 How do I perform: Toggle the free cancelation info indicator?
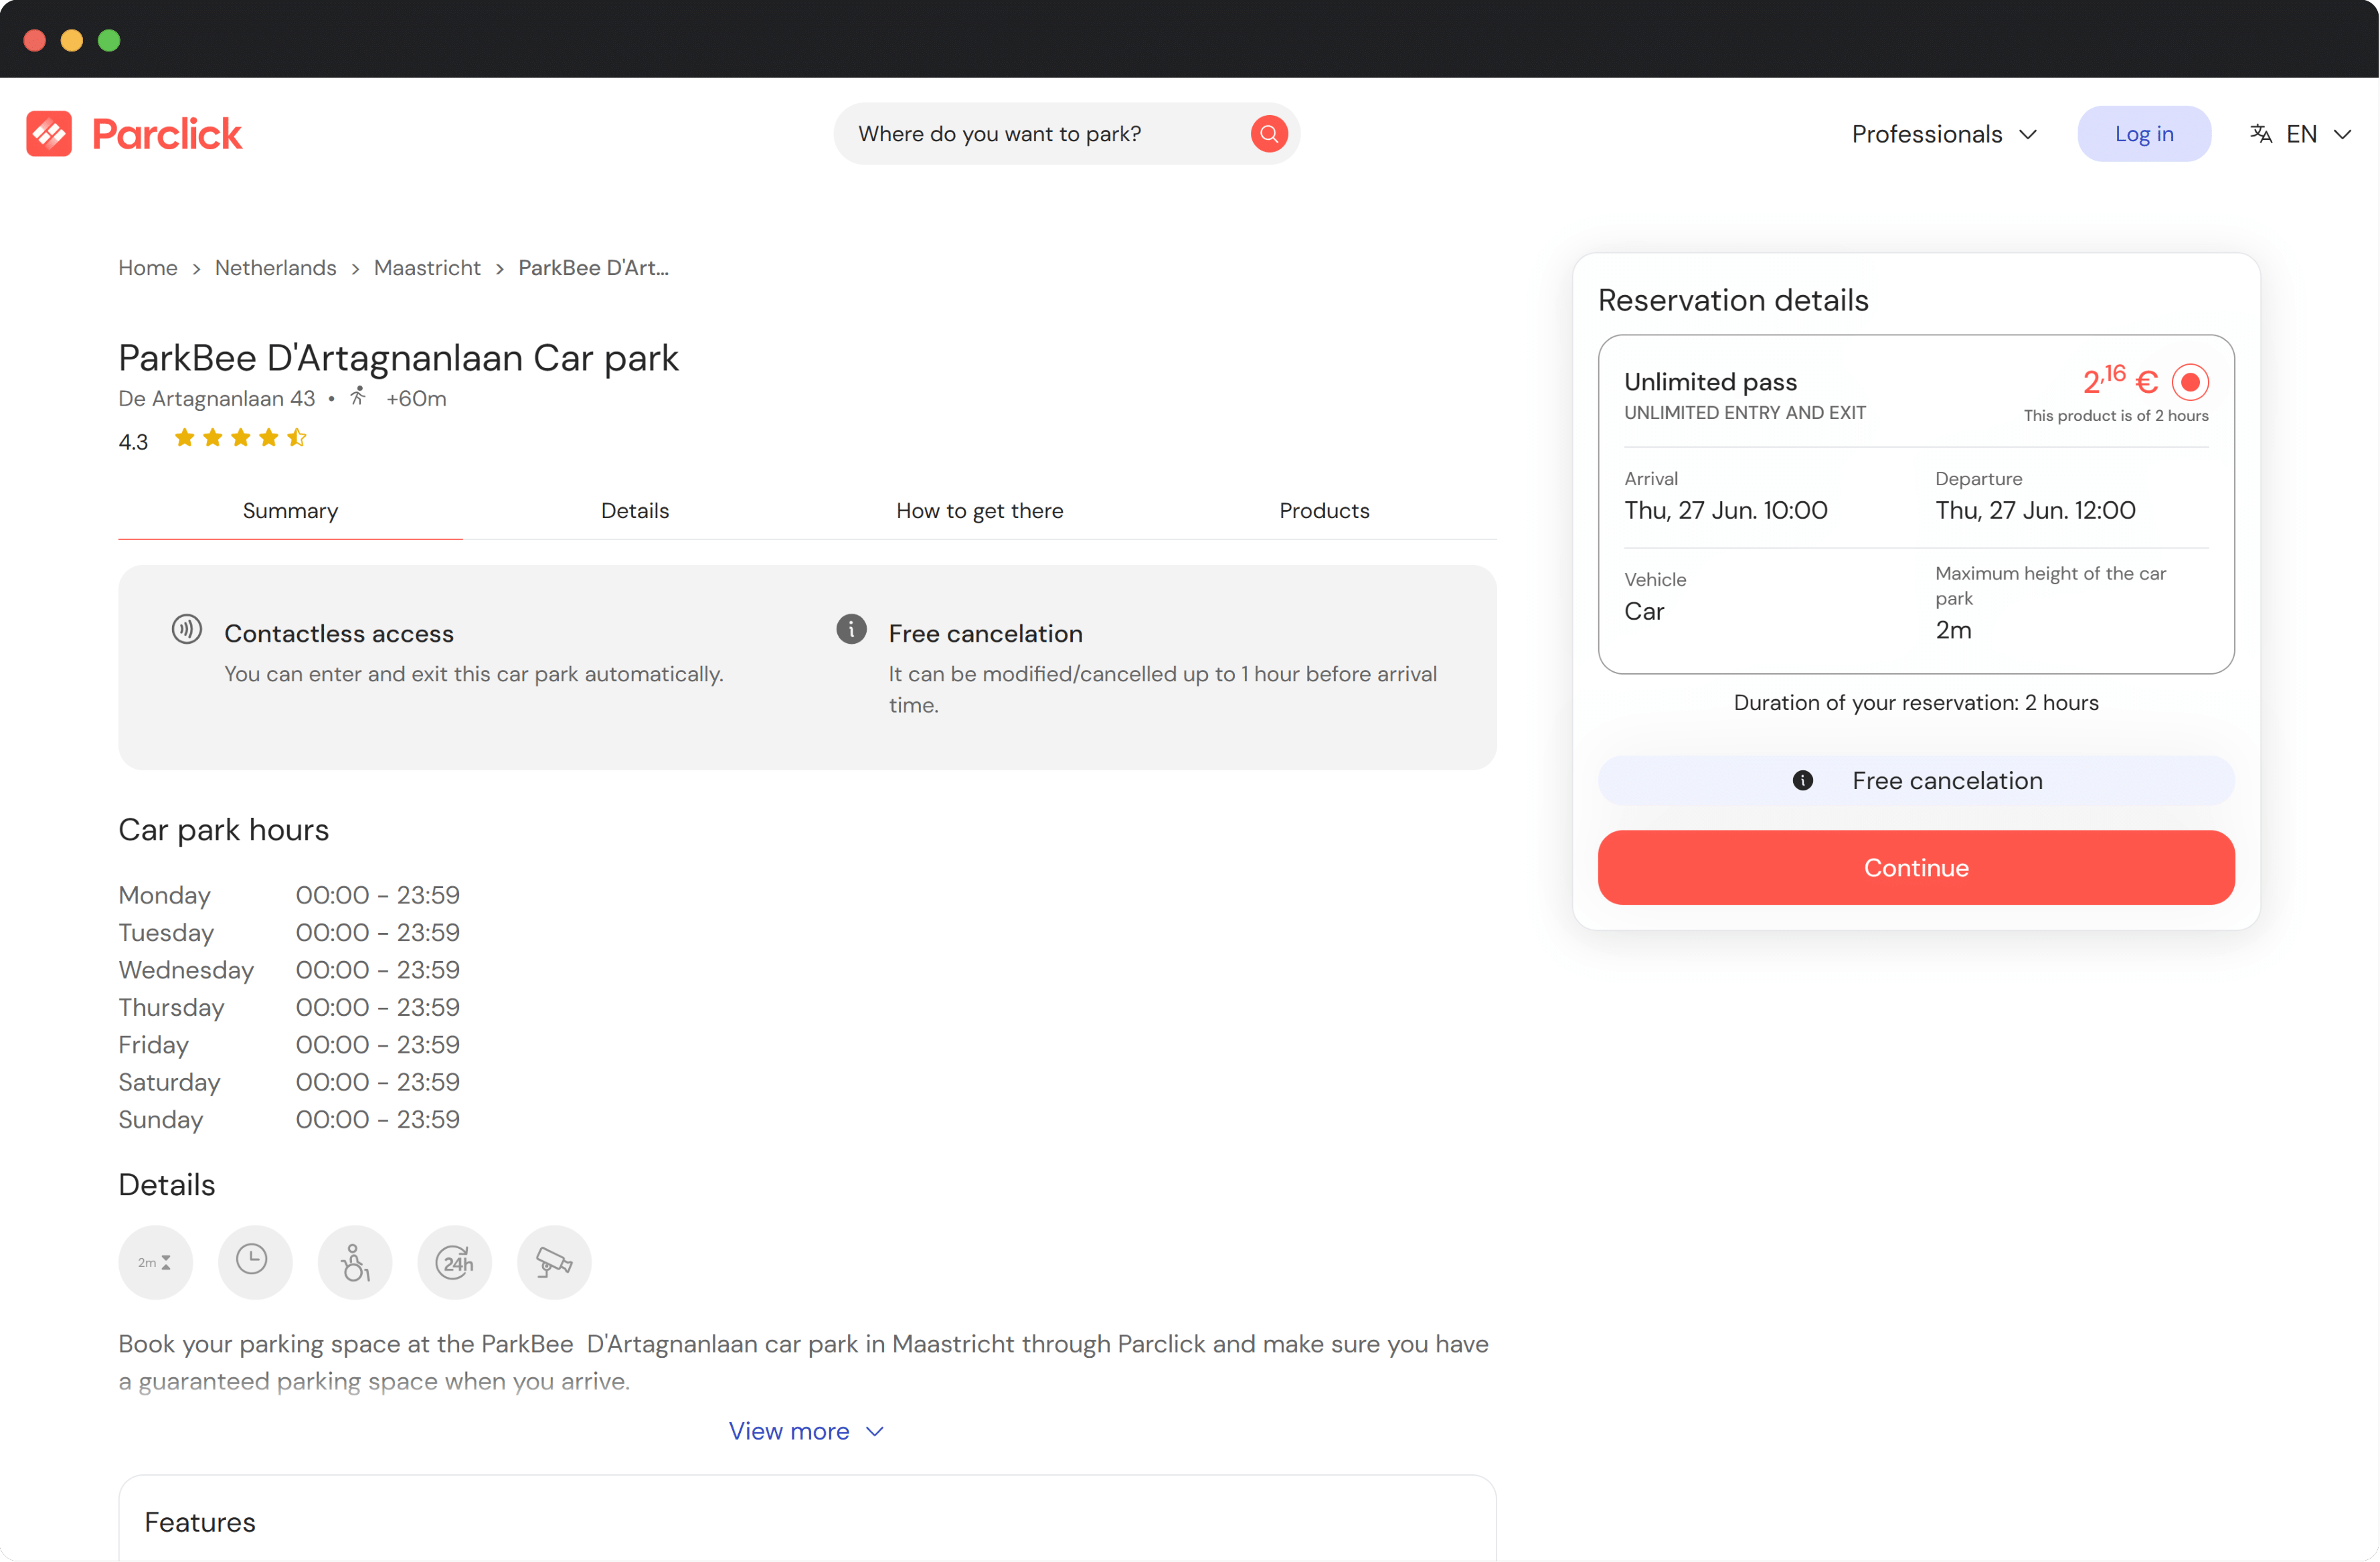pyautogui.click(x=1804, y=779)
